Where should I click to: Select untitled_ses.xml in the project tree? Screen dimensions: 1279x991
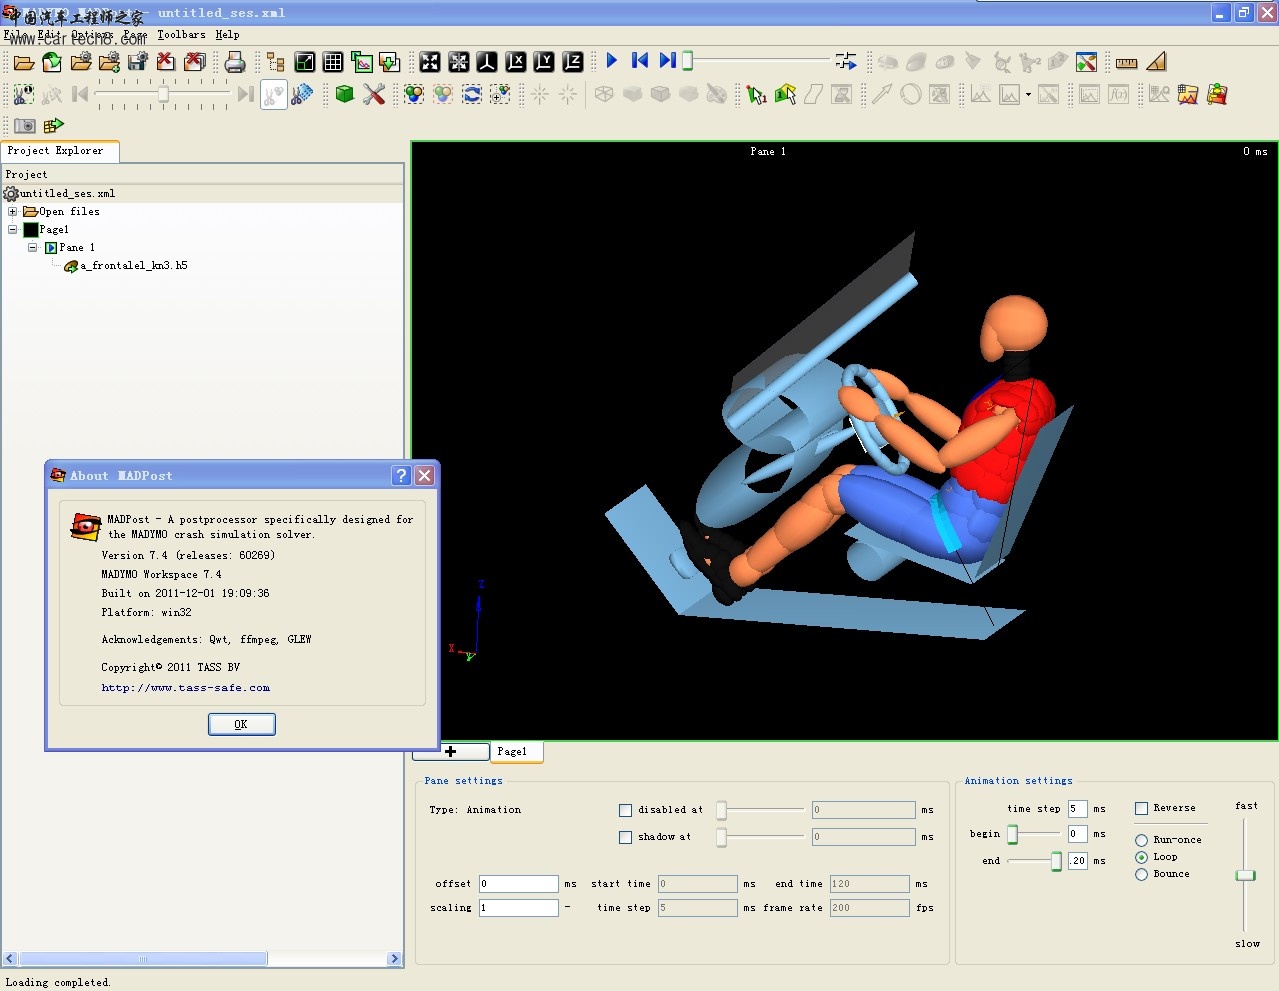[x=67, y=194]
